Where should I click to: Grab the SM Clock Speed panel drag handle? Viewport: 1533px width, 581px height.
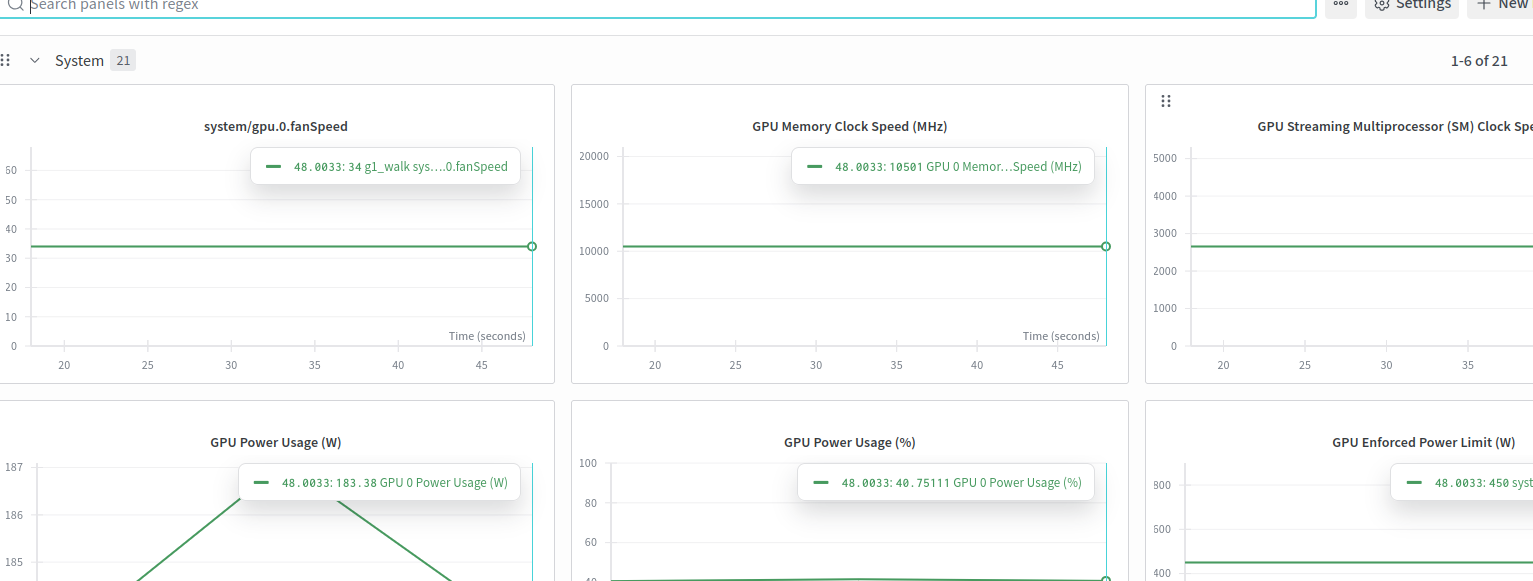[1166, 101]
